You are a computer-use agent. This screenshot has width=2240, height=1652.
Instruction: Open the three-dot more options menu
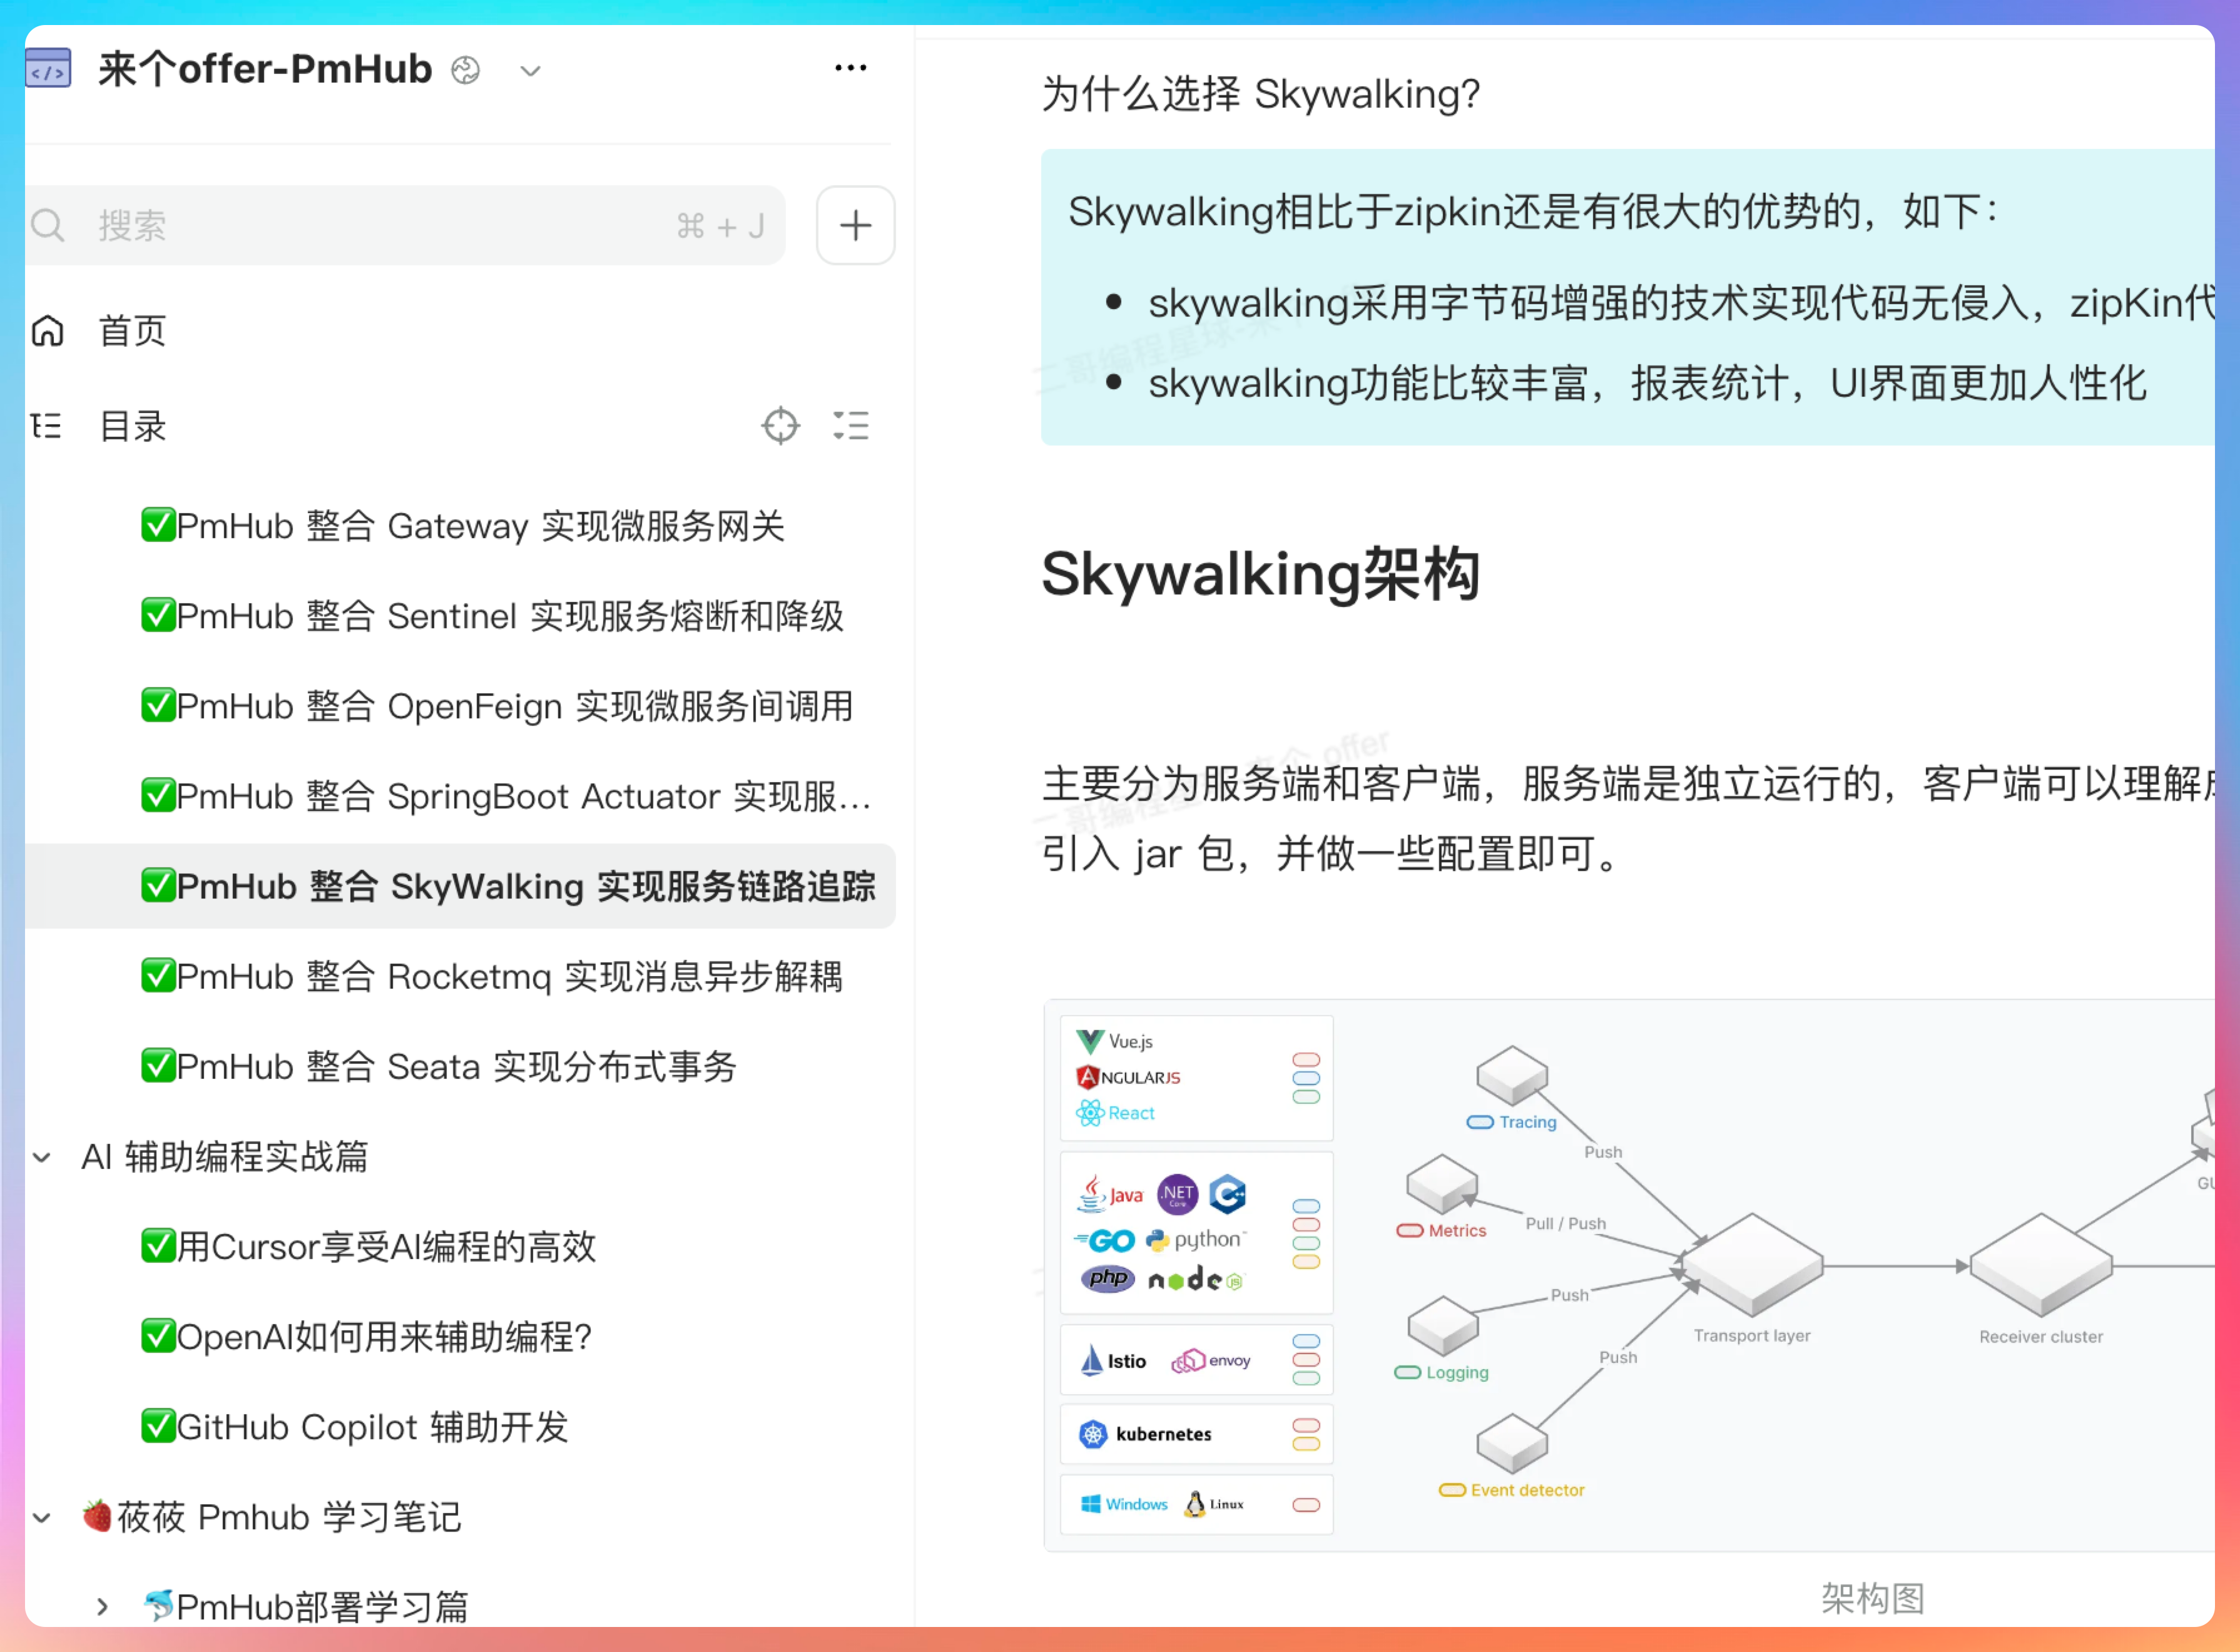(x=850, y=68)
